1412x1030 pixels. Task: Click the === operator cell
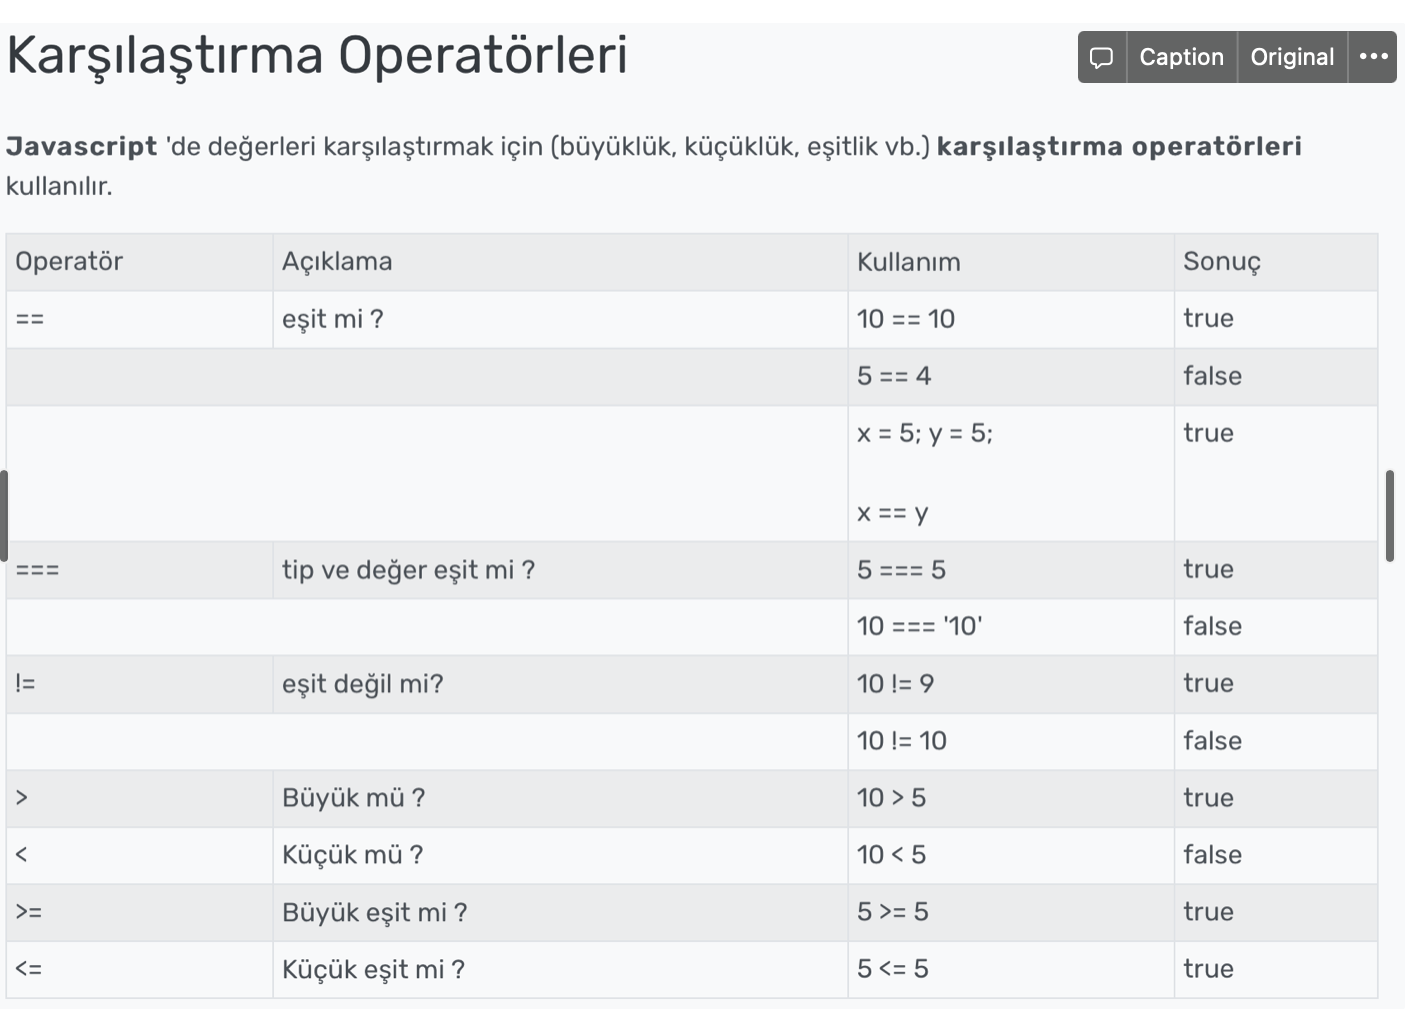139,570
